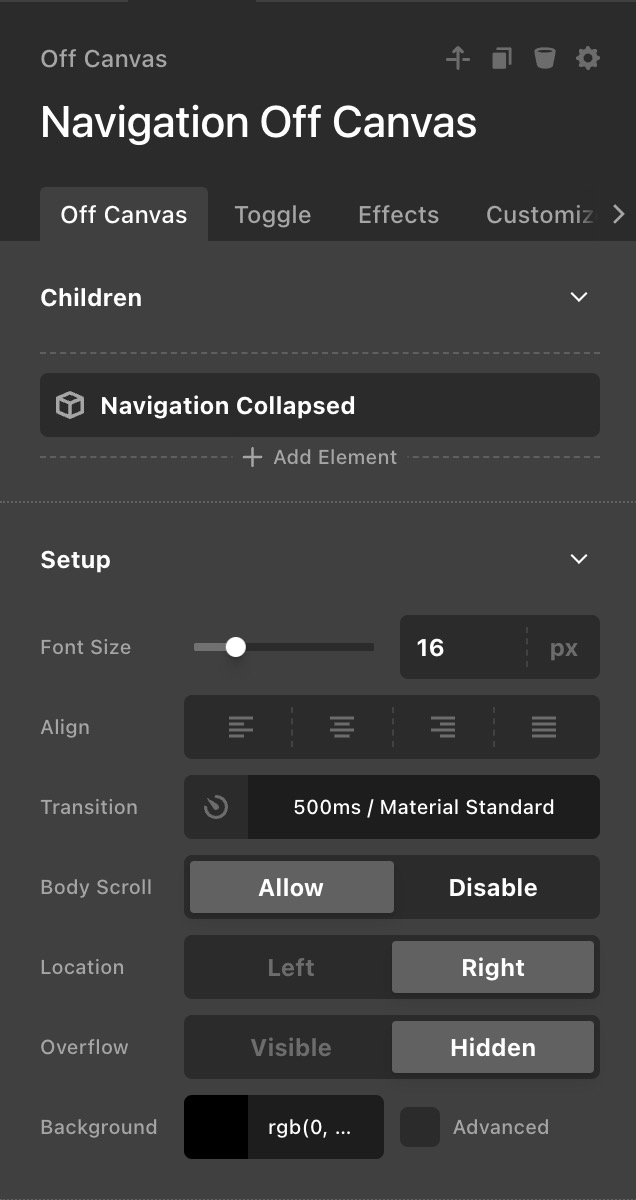Select left text alignment icon
Image resolution: width=636 pixels, height=1200 pixels.
[x=240, y=727]
